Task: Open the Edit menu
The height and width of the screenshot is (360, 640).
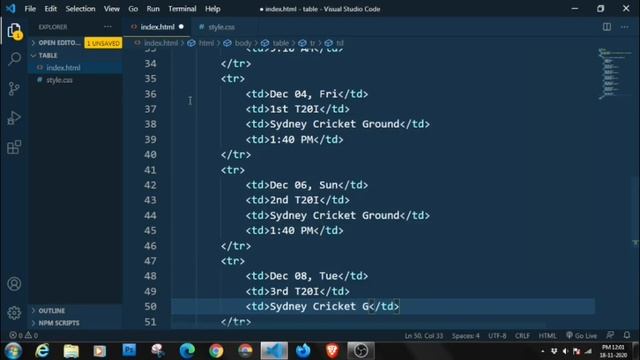Action: (x=51, y=9)
